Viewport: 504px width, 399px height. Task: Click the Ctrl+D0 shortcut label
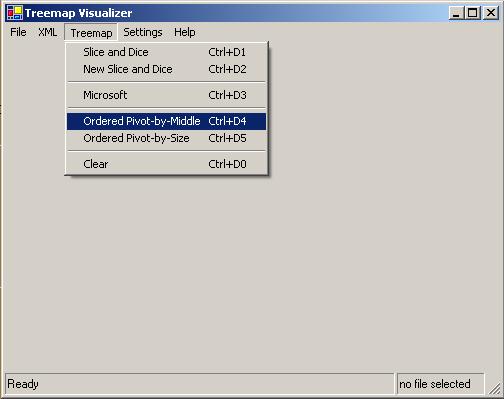(x=227, y=164)
